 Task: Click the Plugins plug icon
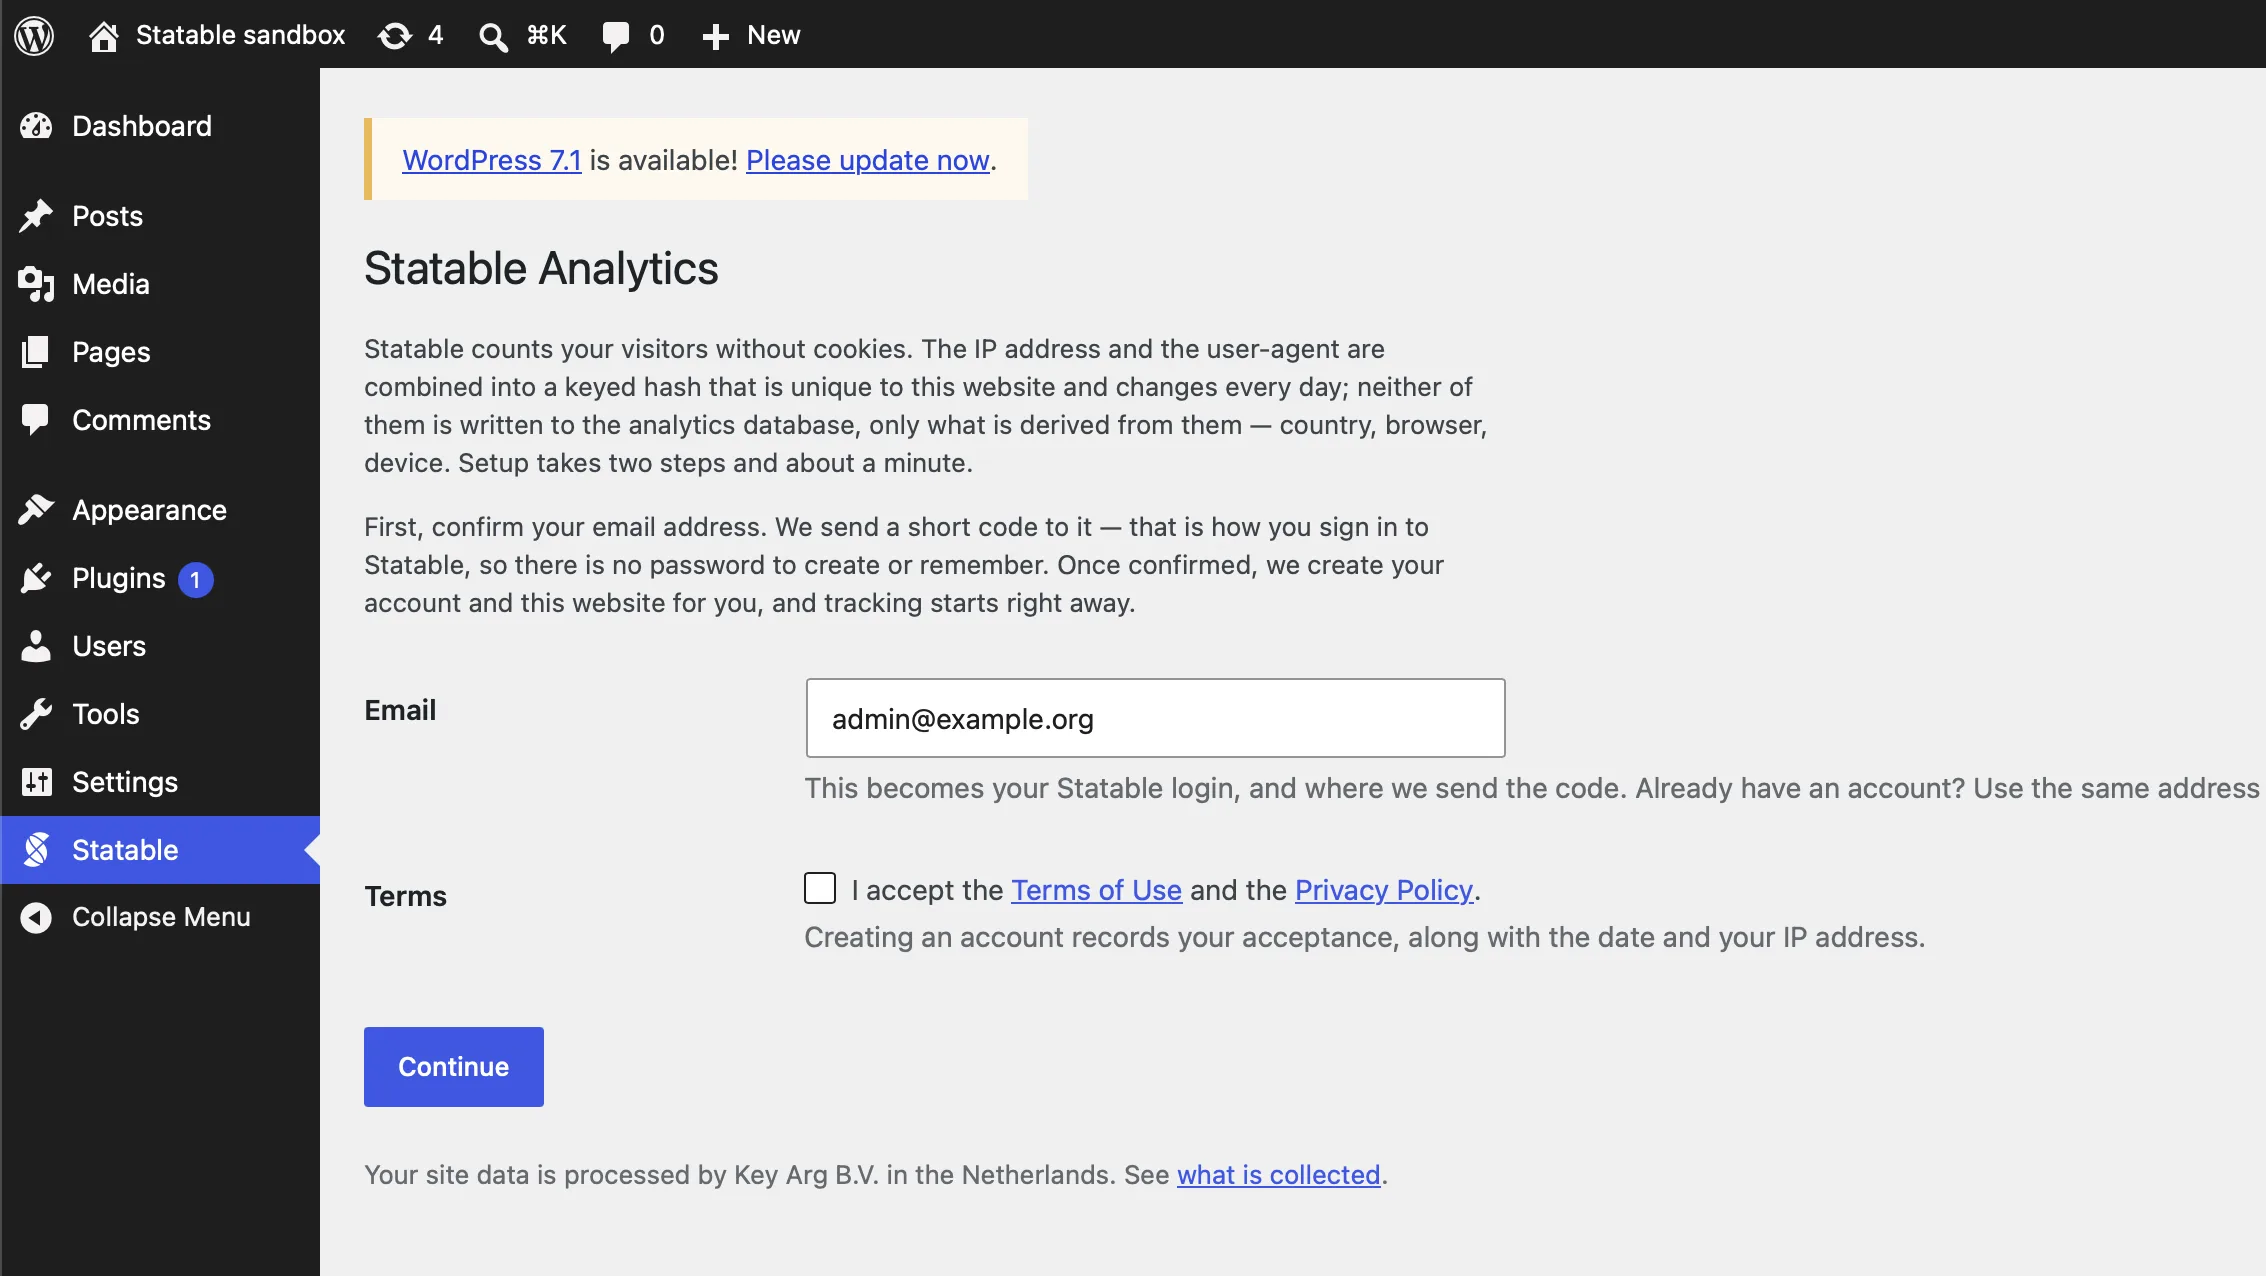(x=36, y=578)
